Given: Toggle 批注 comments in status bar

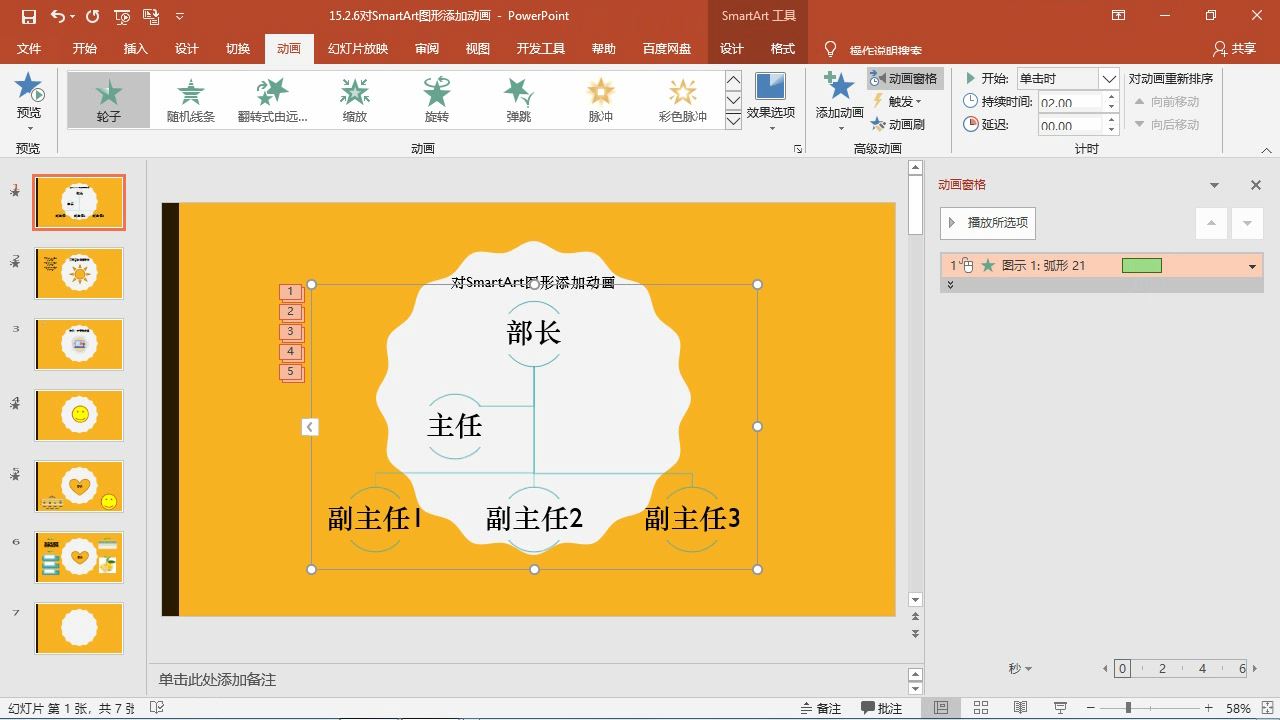Looking at the screenshot, I should click(x=880, y=708).
